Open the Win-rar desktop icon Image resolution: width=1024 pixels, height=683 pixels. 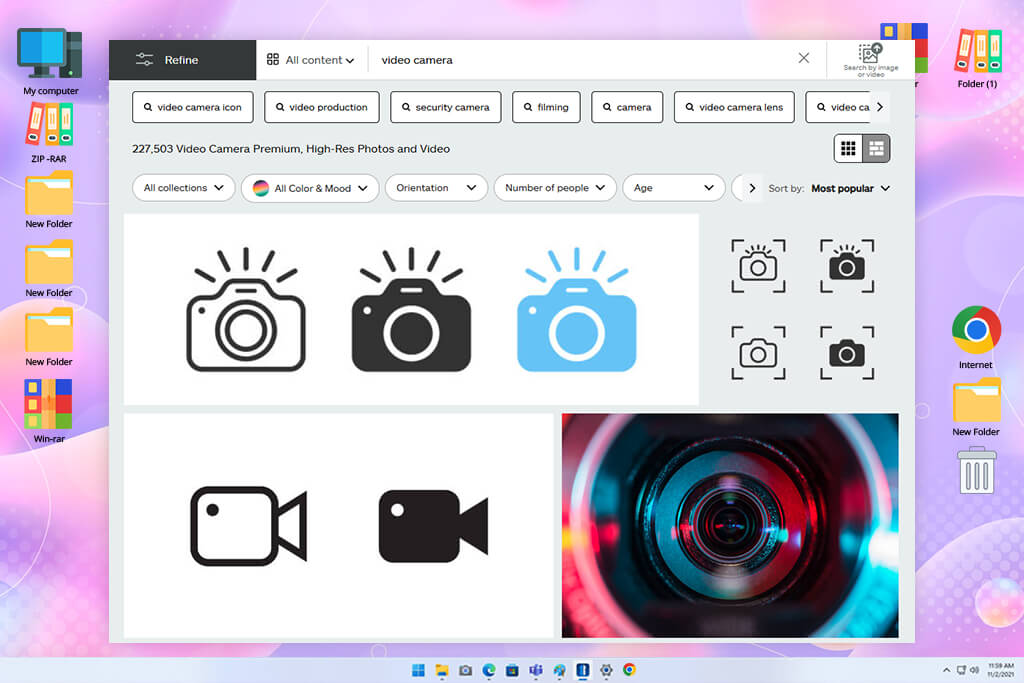[49, 411]
